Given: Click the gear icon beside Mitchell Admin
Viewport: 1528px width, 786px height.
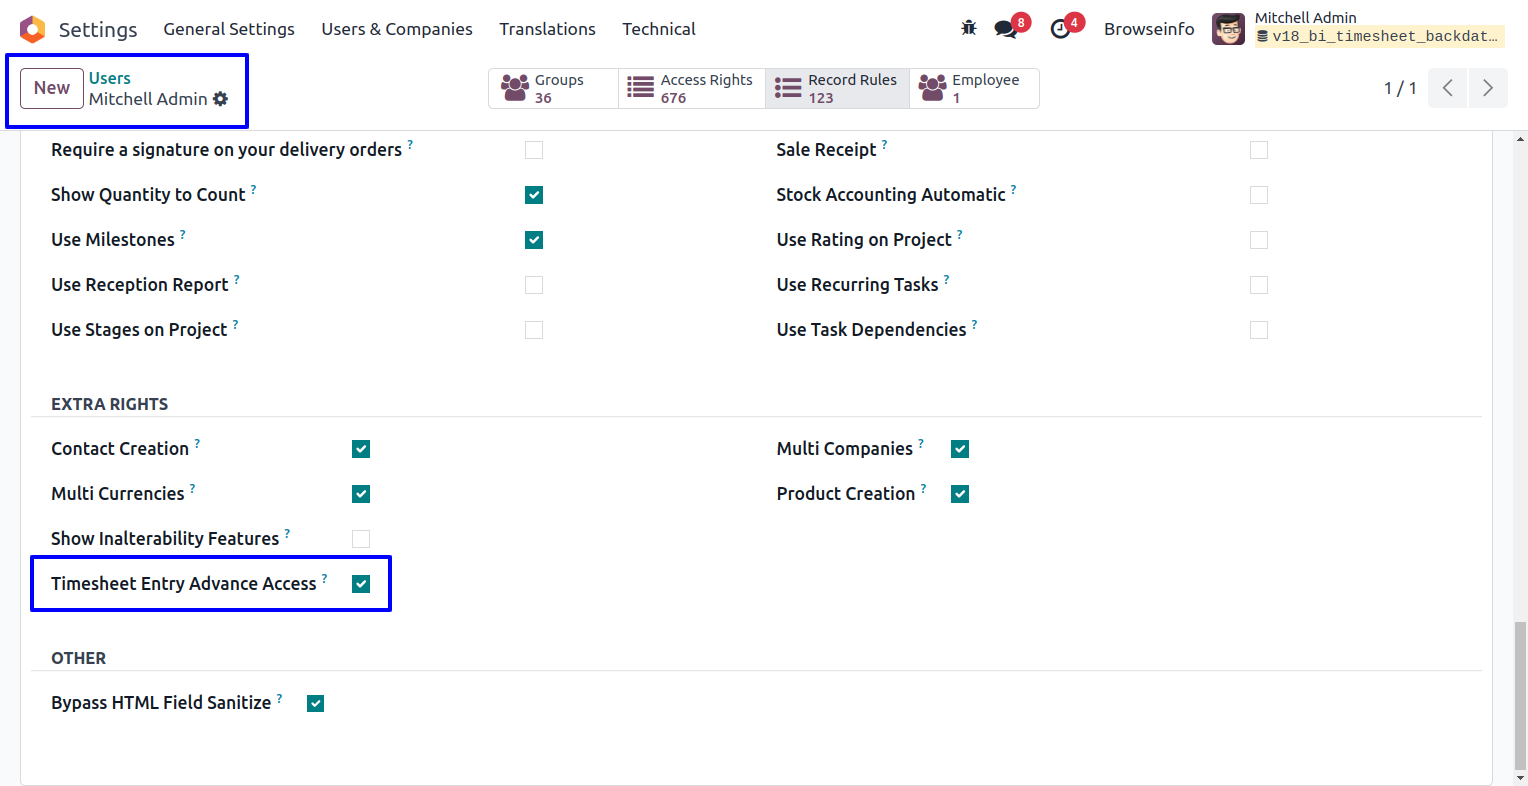Looking at the screenshot, I should pos(221,99).
